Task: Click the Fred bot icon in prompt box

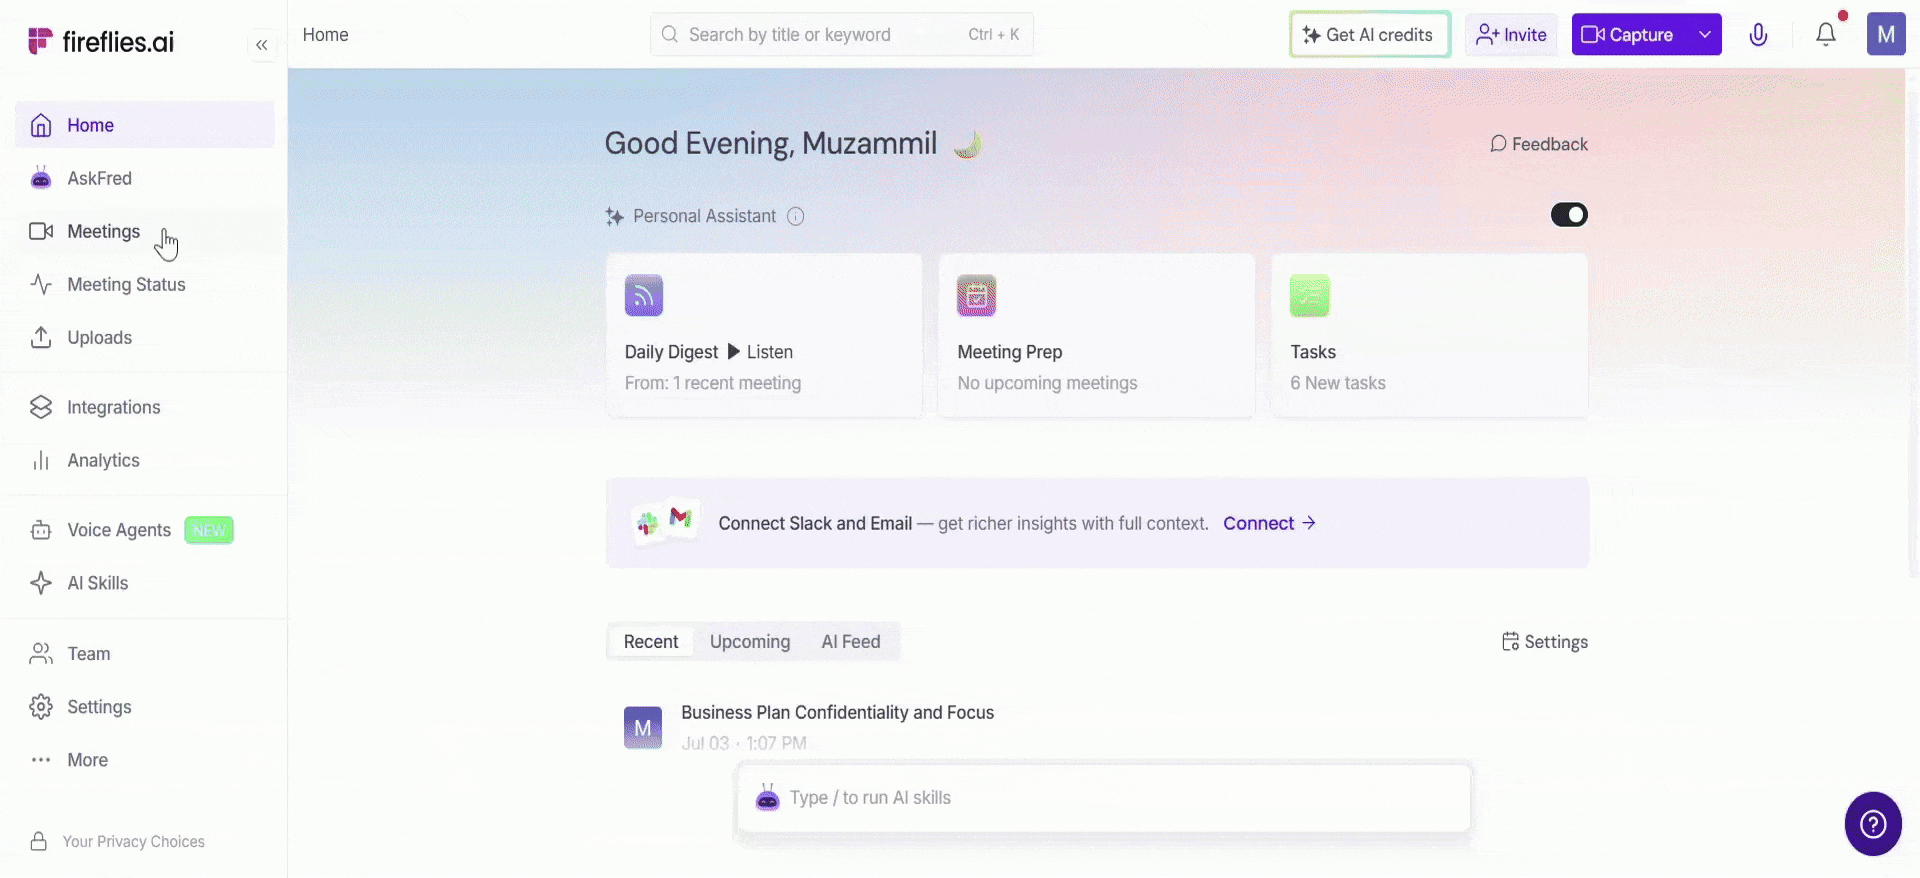Action: coord(767,798)
